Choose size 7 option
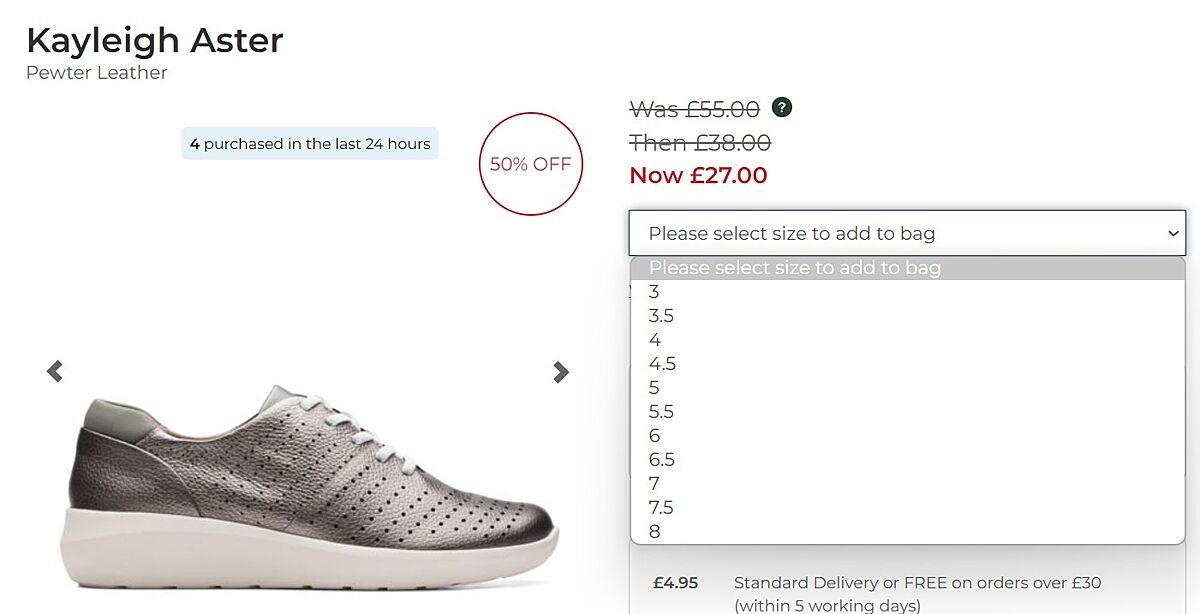This screenshot has height=614, width=1200. (x=654, y=484)
